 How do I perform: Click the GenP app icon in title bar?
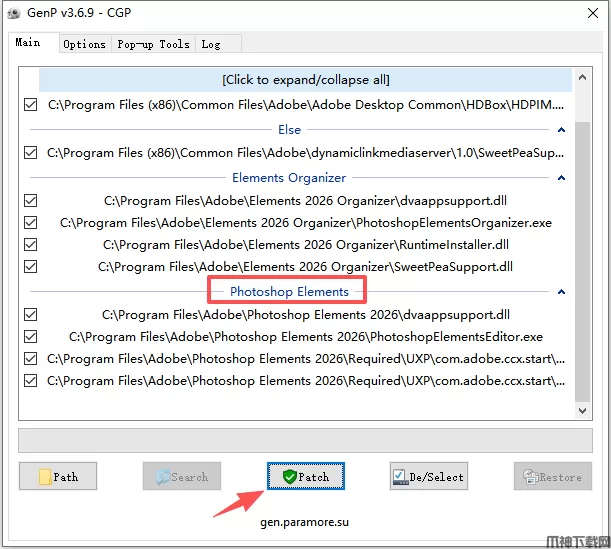click(14, 13)
